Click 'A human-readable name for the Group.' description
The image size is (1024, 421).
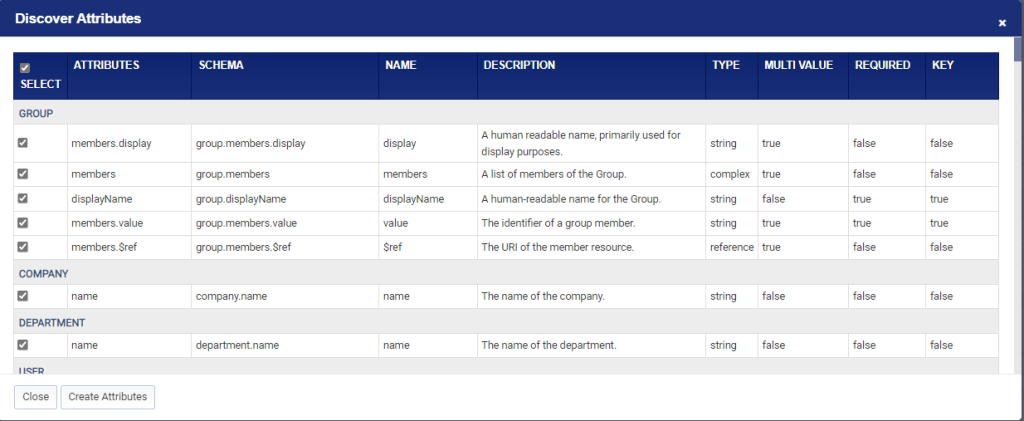pyautogui.click(x=571, y=199)
